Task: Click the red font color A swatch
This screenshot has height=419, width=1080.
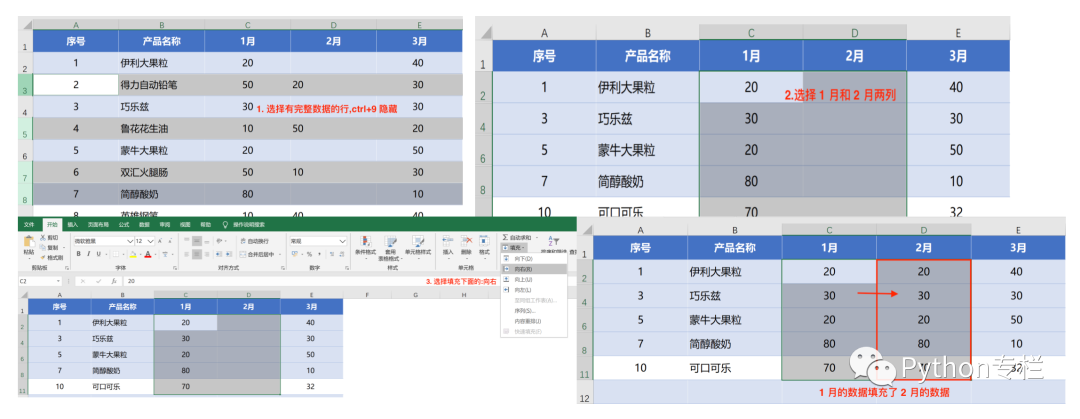Action: 148,254
